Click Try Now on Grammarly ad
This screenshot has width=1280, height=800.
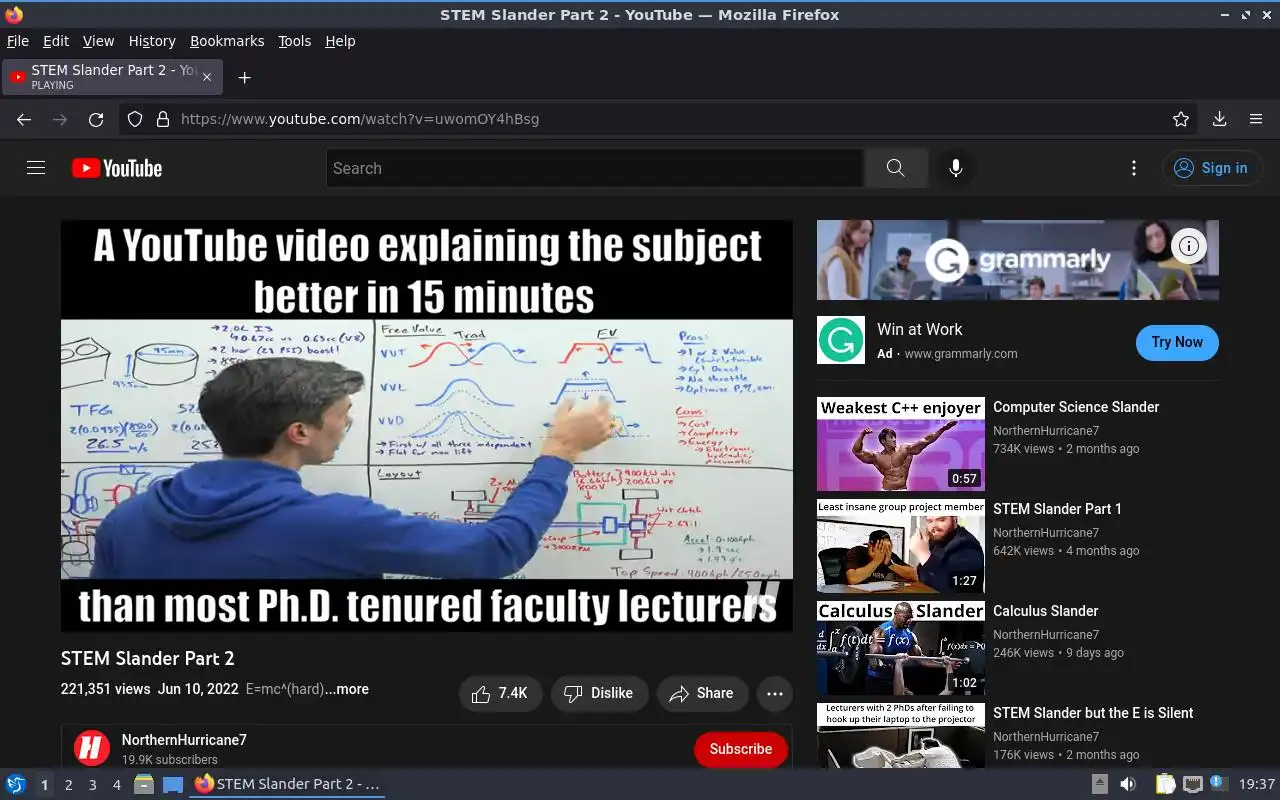pos(1177,342)
